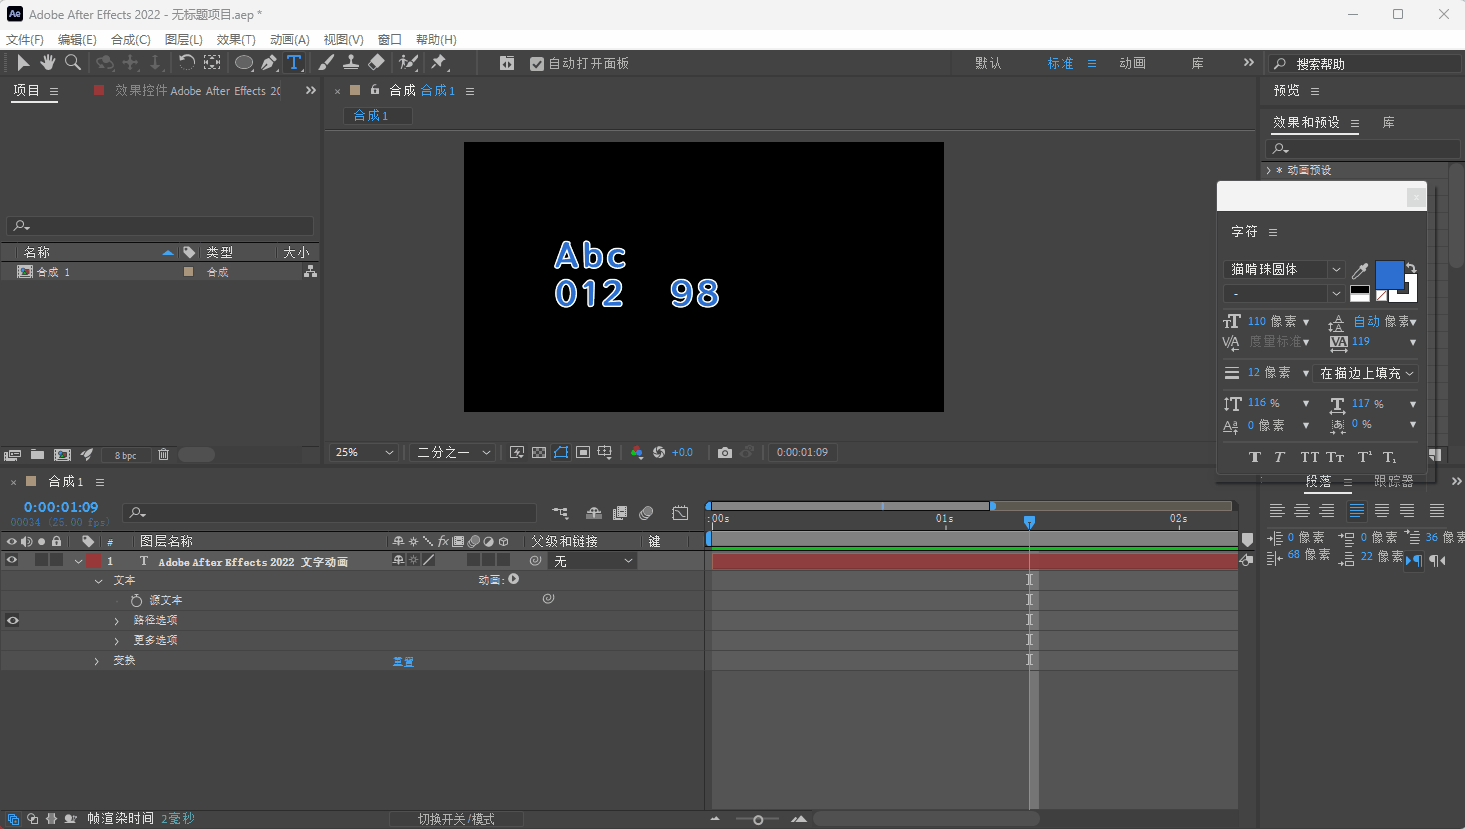The height and width of the screenshot is (829, 1465).
Task: Open the font style dropdown
Action: tap(1284, 294)
